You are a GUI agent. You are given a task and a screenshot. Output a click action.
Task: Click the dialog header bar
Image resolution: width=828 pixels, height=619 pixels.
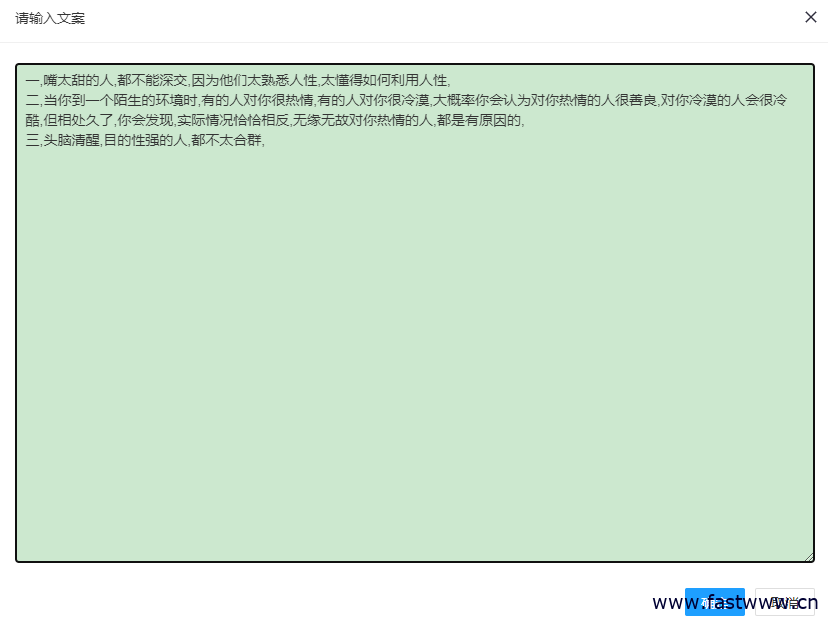(x=400, y=17)
